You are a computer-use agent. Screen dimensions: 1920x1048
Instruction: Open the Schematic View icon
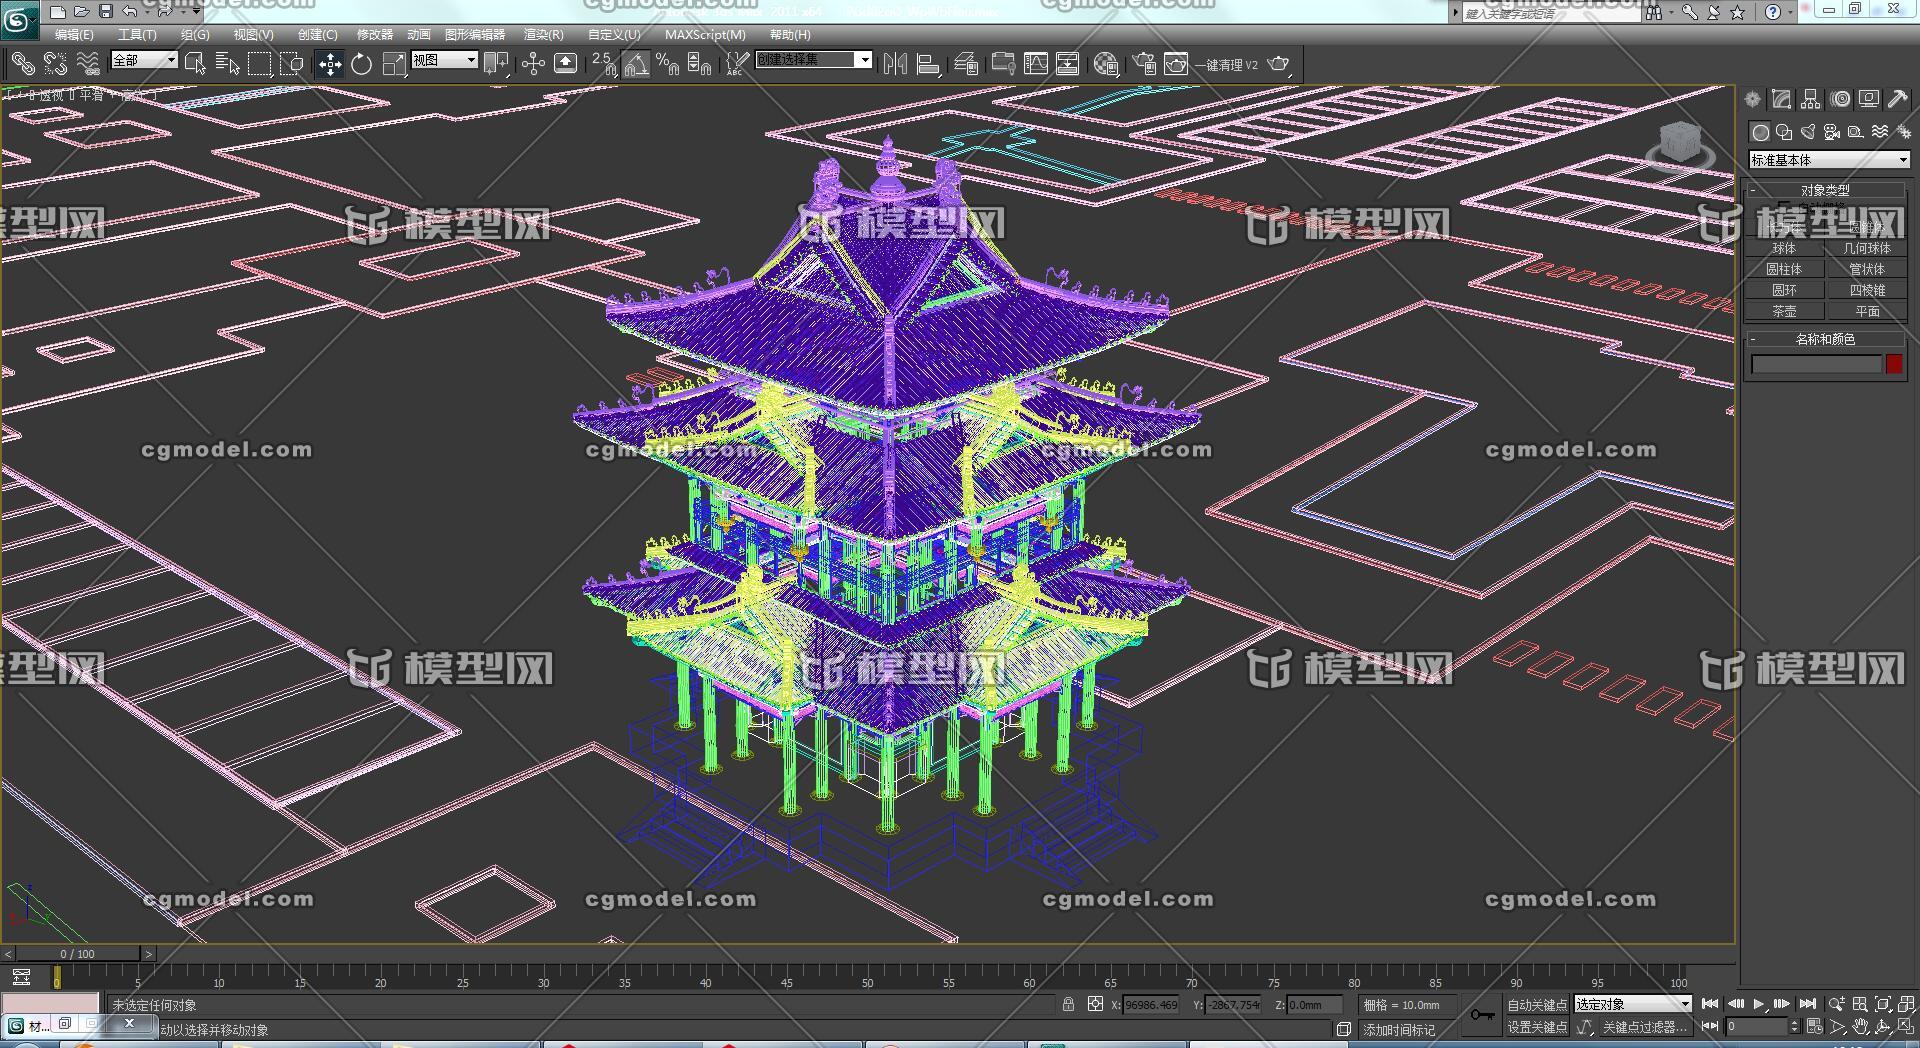(1068, 65)
